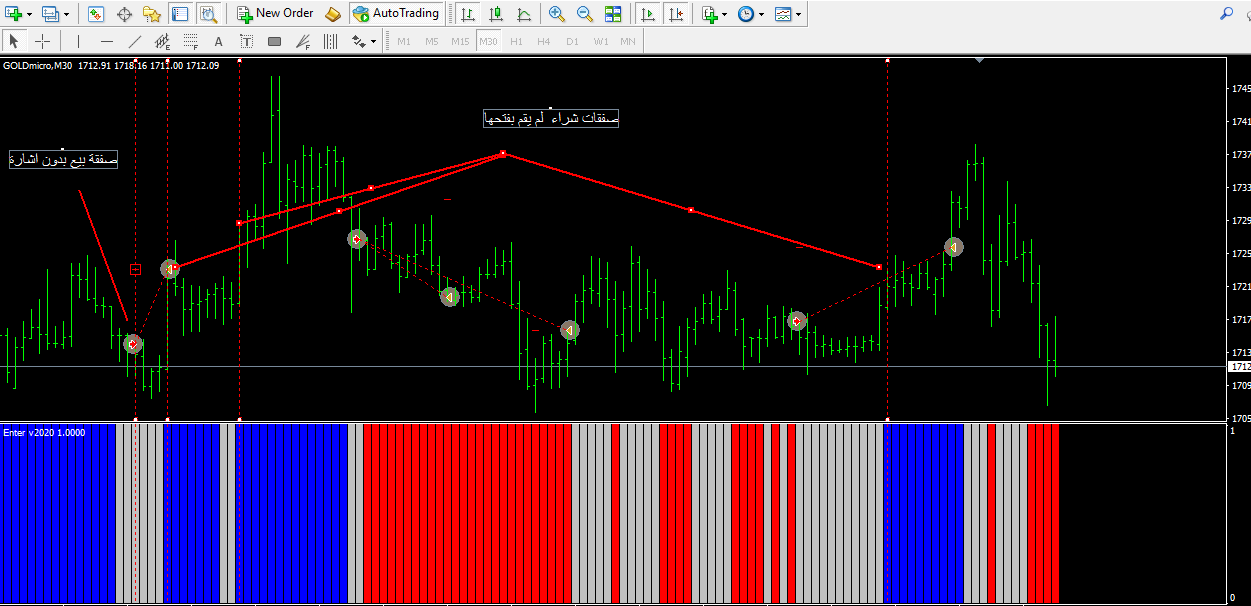Zoom out of the chart
This screenshot has width=1251, height=606.
[585, 14]
